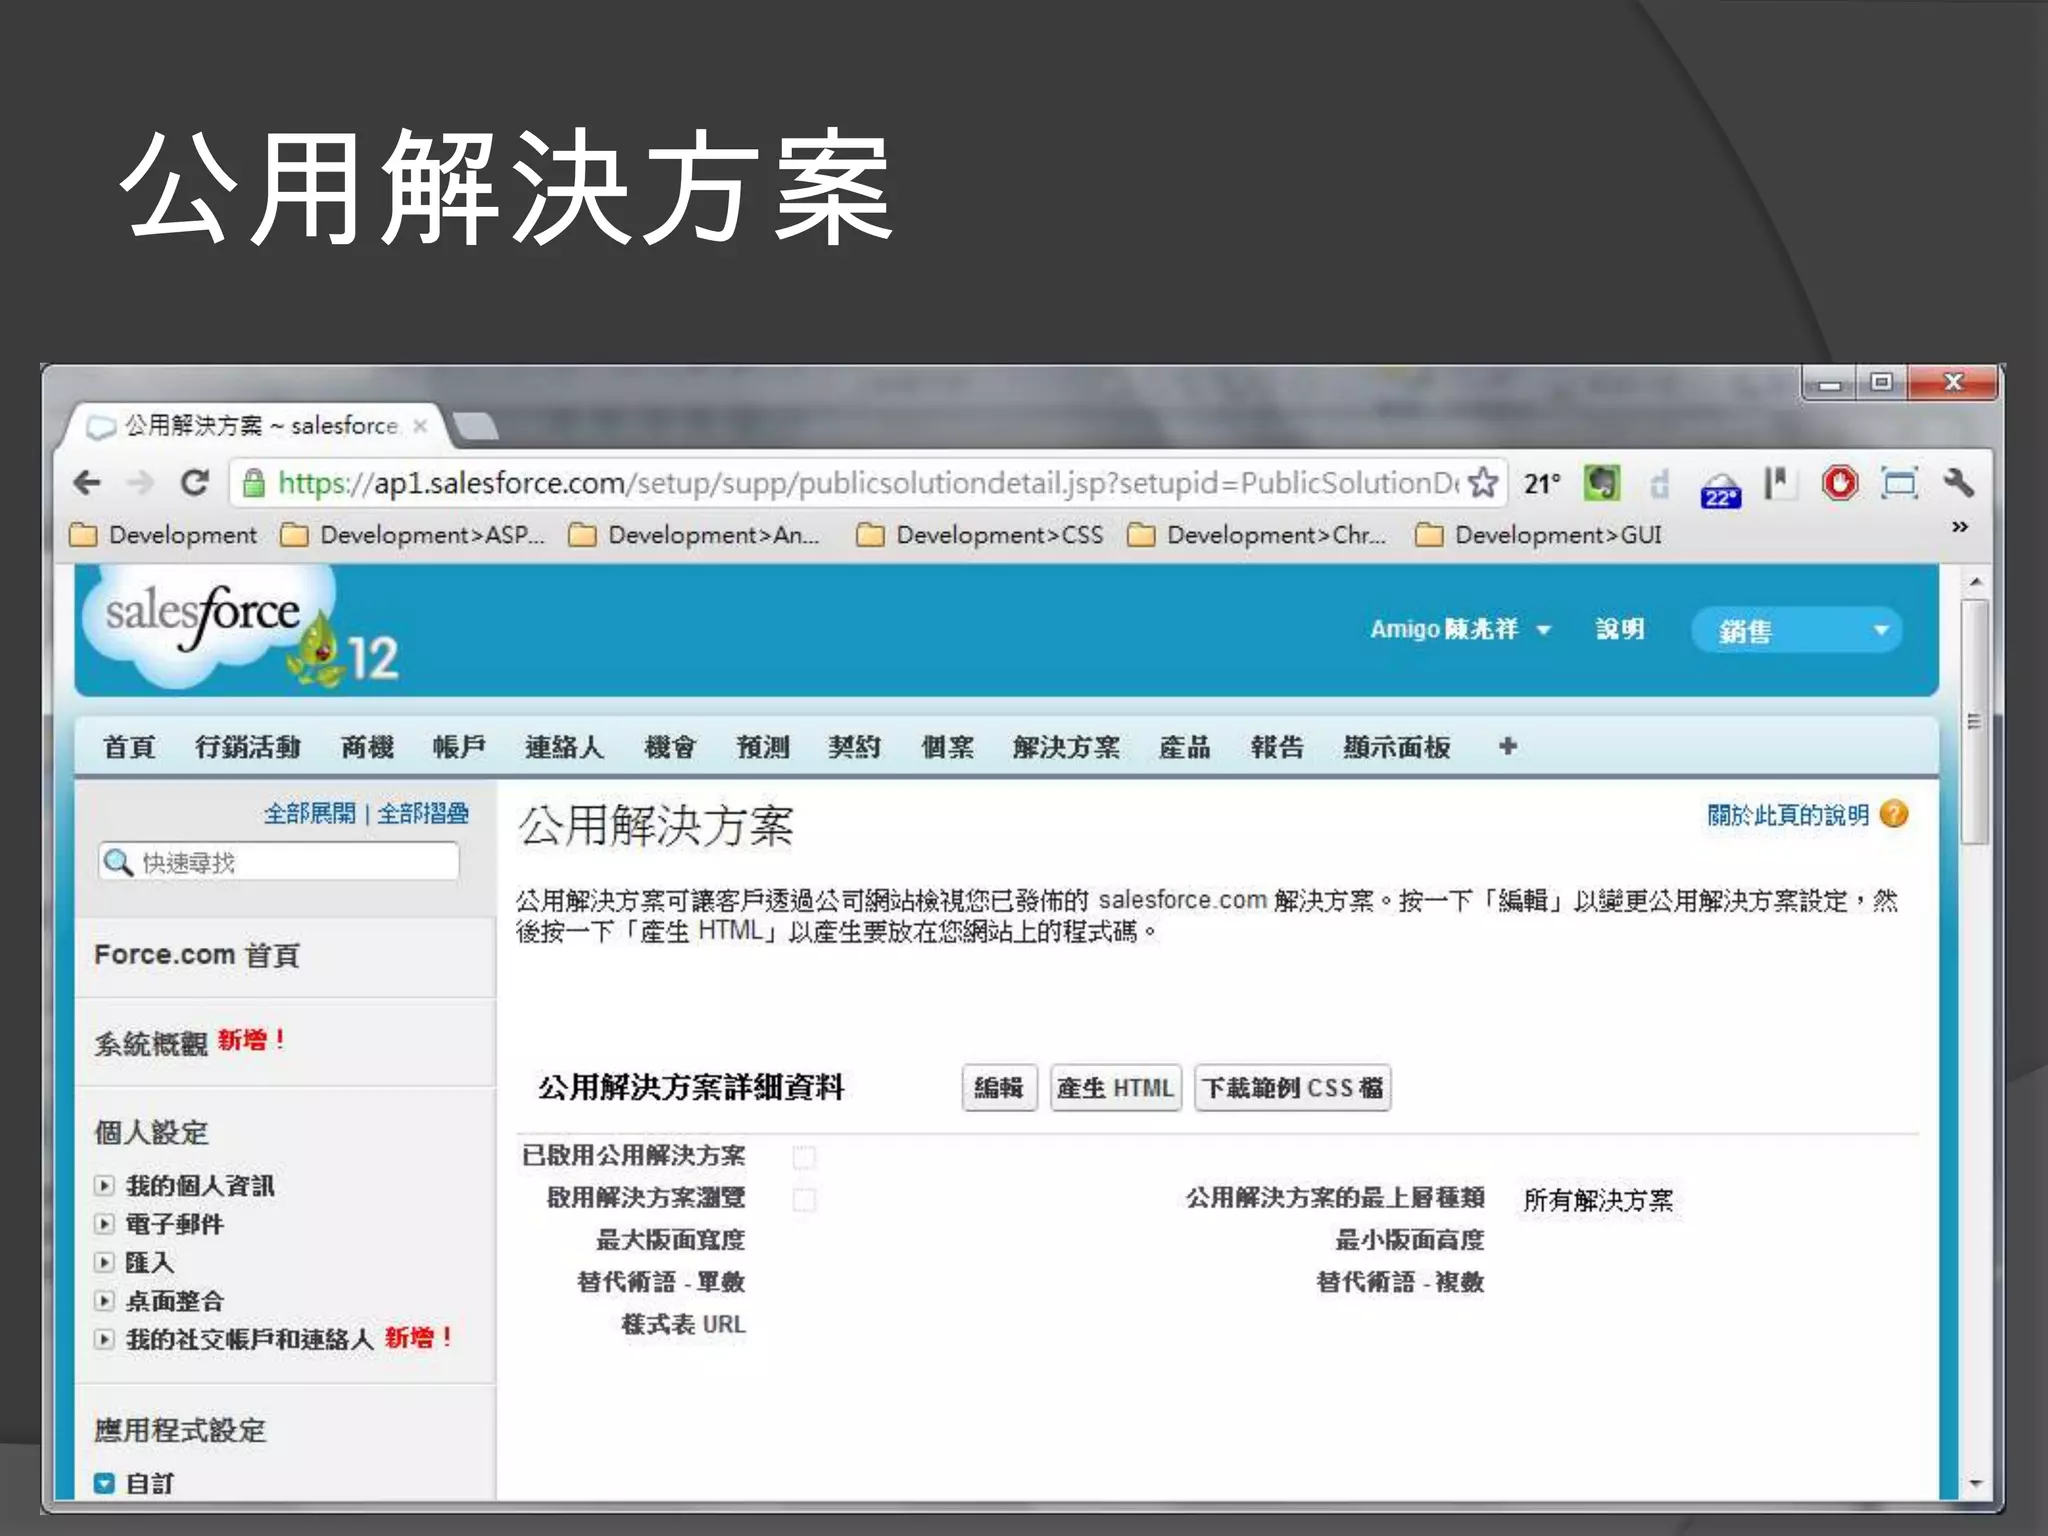Open the 預測 tab
The width and height of the screenshot is (2048, 1536).
(x=763, y=747)
